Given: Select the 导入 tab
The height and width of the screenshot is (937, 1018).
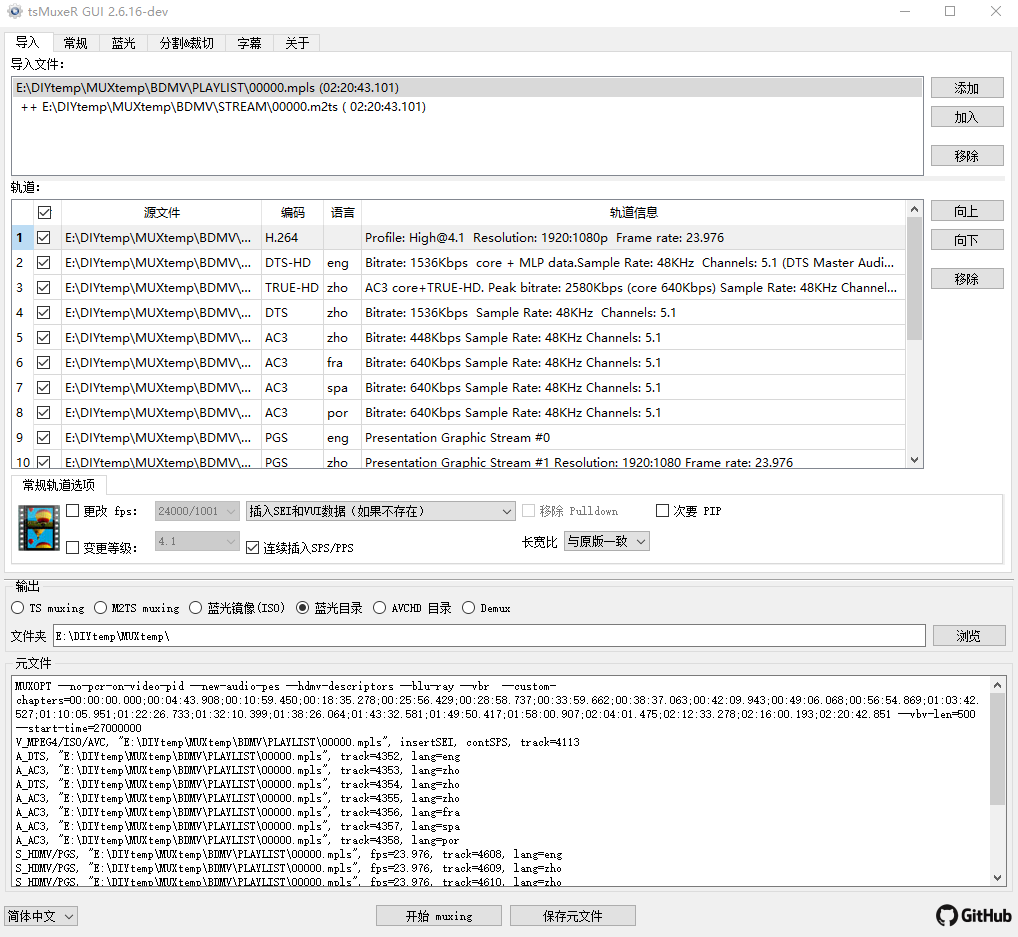Looking at the screenshot, I should 28,42.
